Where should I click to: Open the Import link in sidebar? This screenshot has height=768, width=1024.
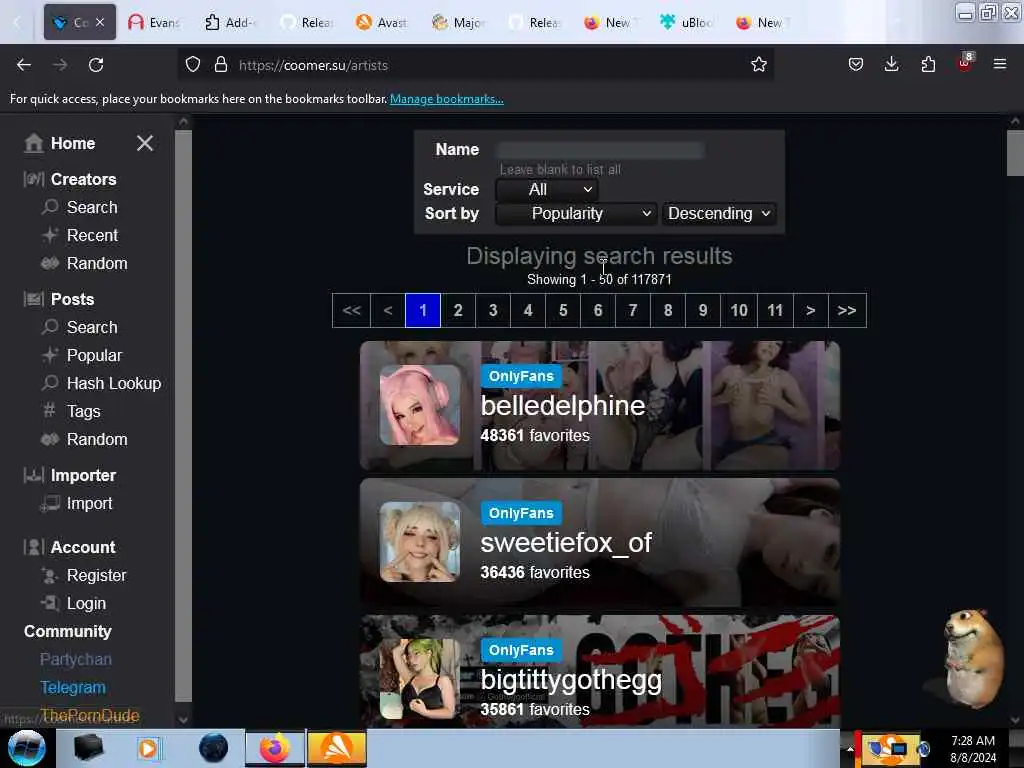(x=89, y=504)
